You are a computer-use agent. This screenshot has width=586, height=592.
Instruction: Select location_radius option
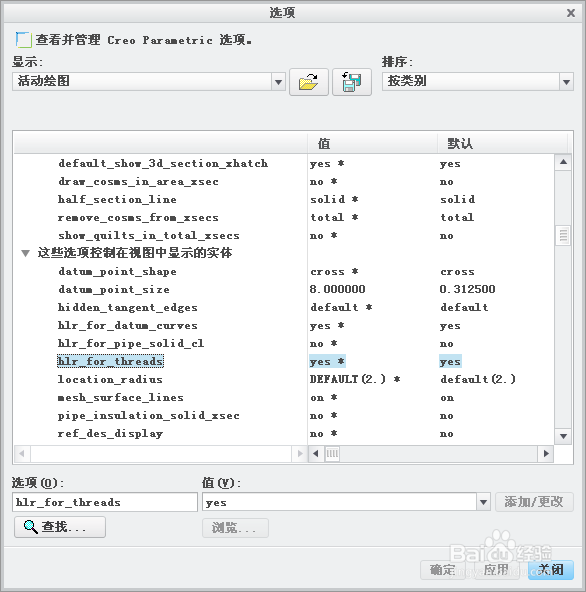(x=110, y=379)
